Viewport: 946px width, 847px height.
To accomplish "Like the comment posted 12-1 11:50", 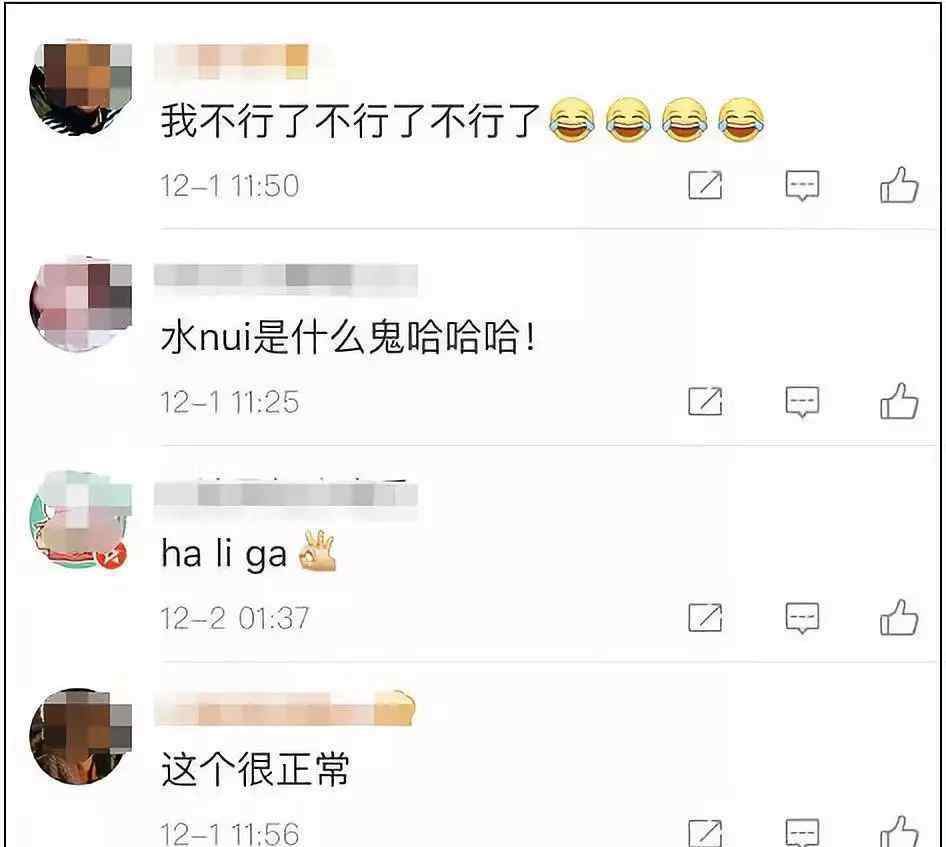I will coord(899,185).
